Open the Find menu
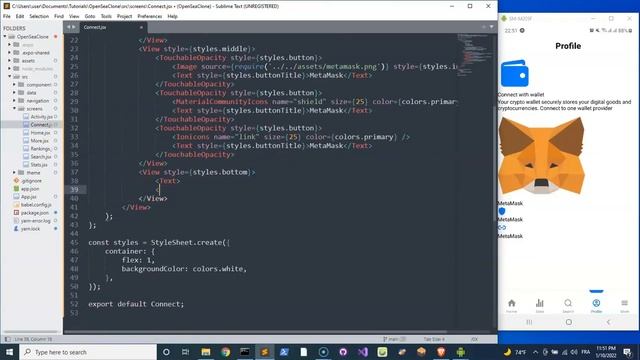The height and width of the screenshot is (360, 640). (59, 16)
